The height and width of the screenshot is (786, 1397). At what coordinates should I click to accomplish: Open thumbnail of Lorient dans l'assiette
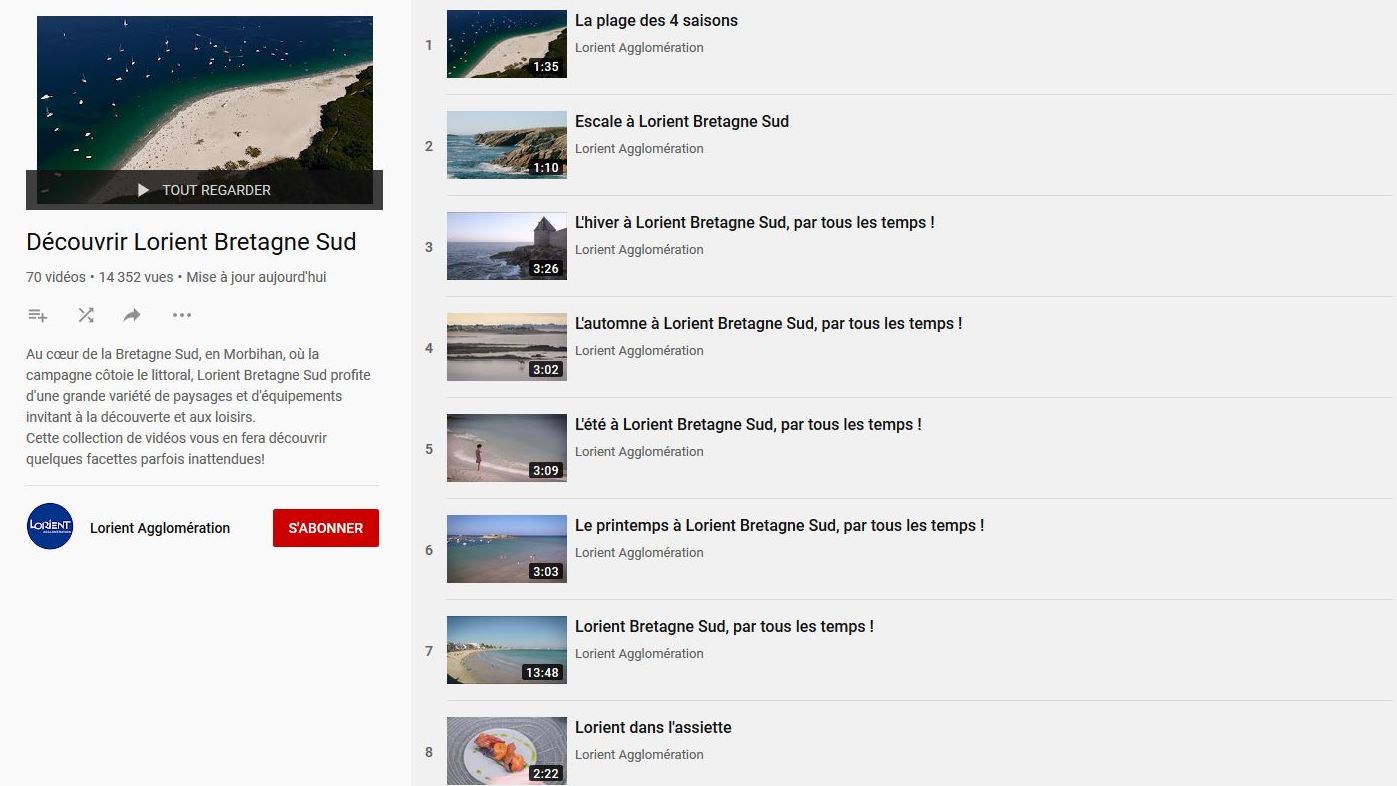click(x=507, y=751)
